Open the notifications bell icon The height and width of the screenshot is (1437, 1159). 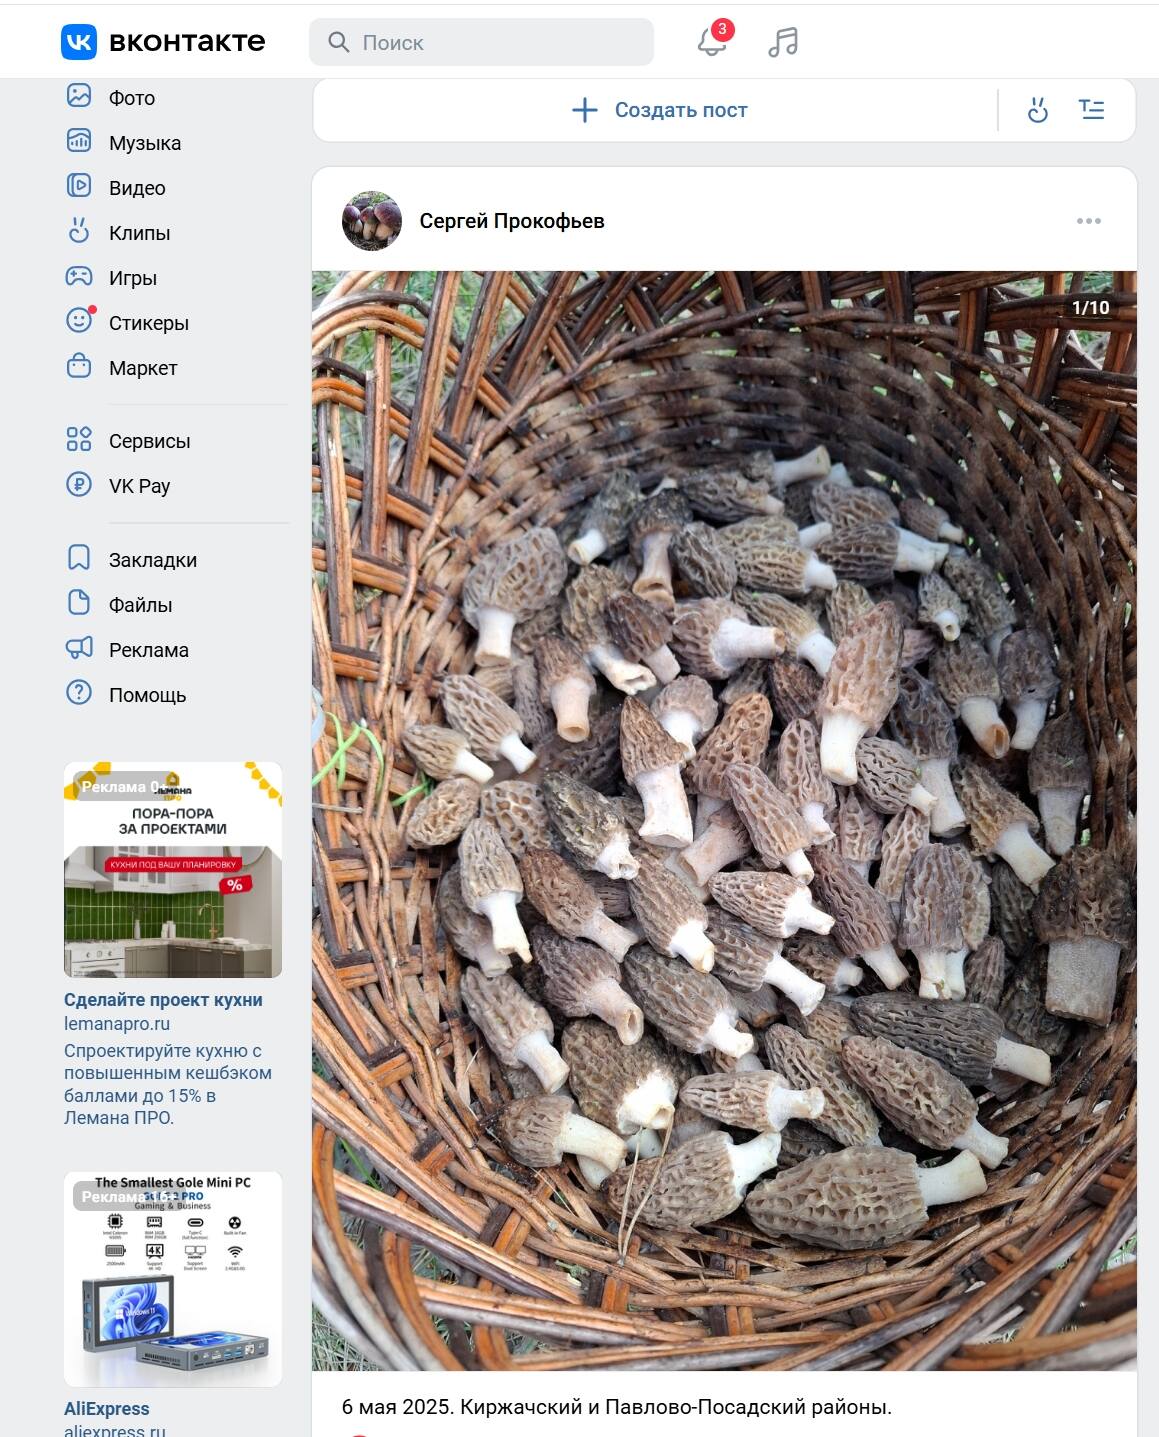(x=712, y=42)
